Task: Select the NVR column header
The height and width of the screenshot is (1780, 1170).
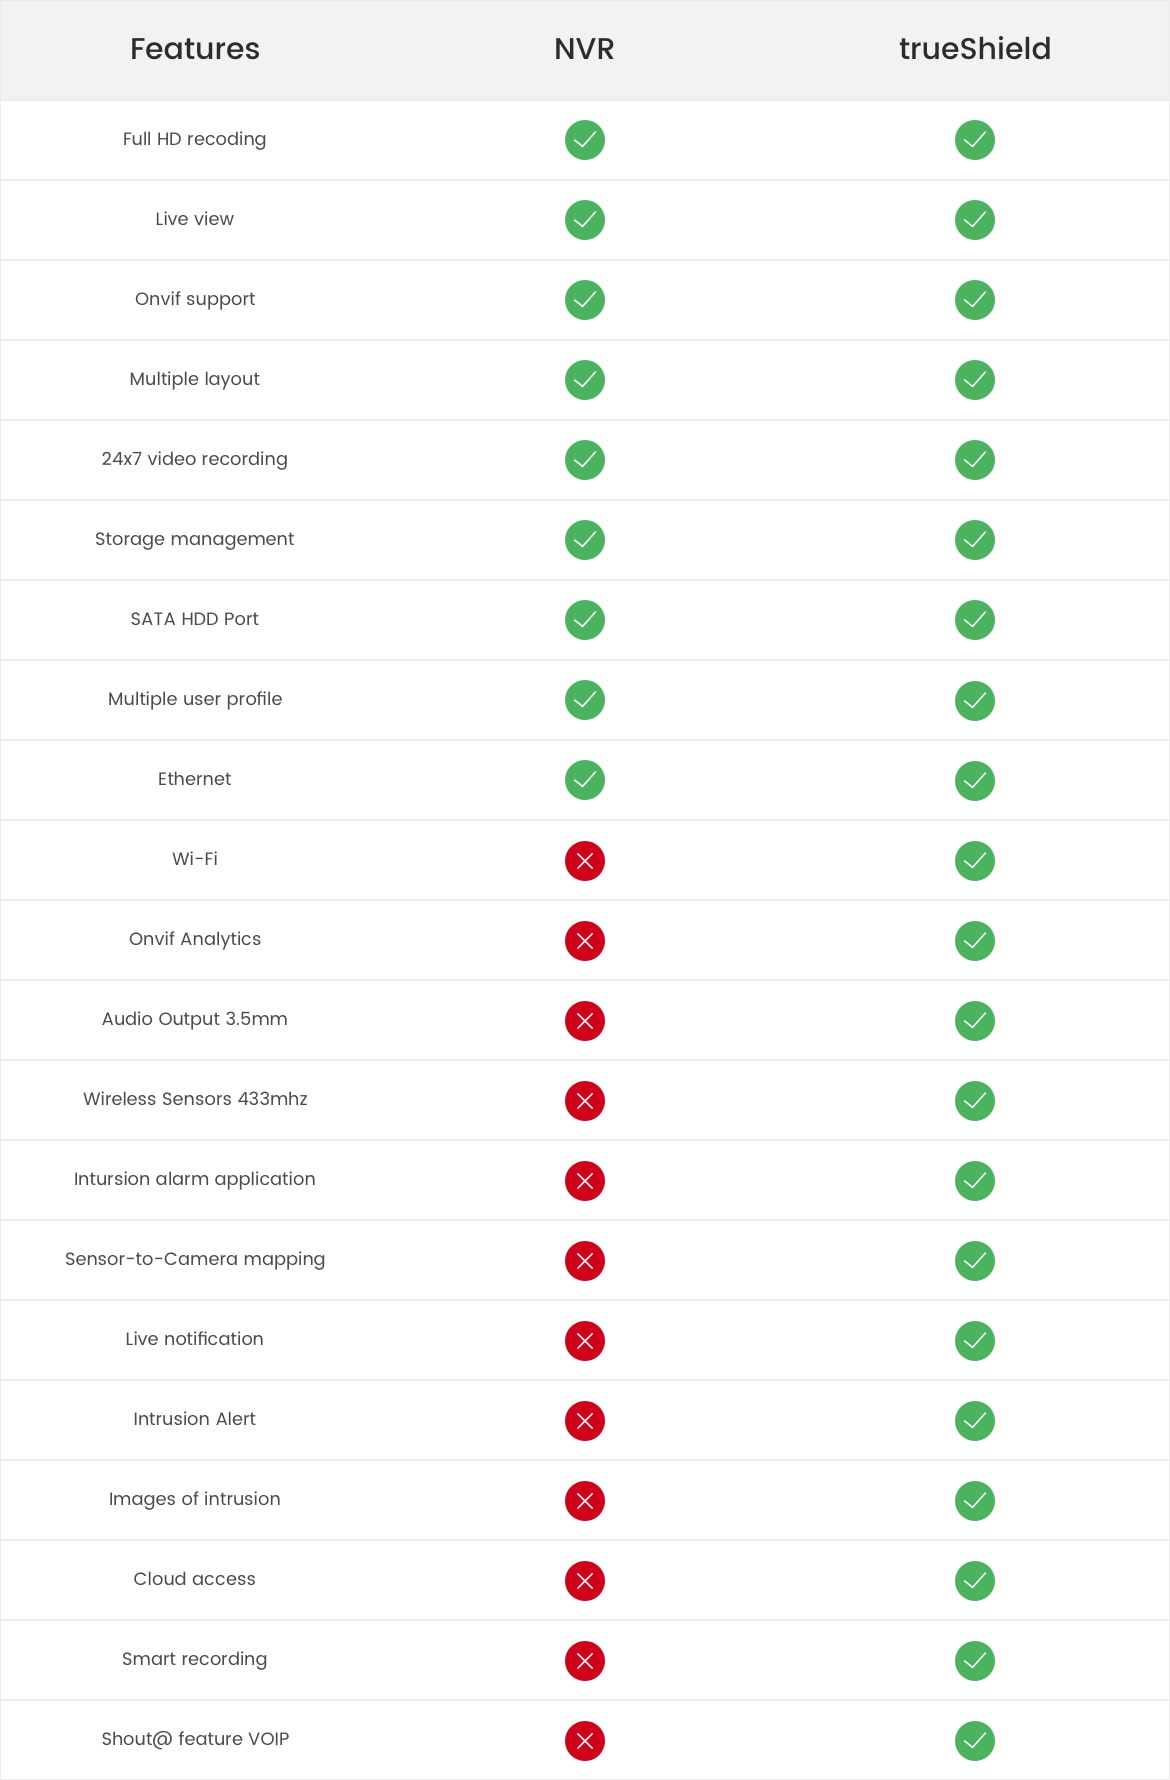Action: click(584, 49)
